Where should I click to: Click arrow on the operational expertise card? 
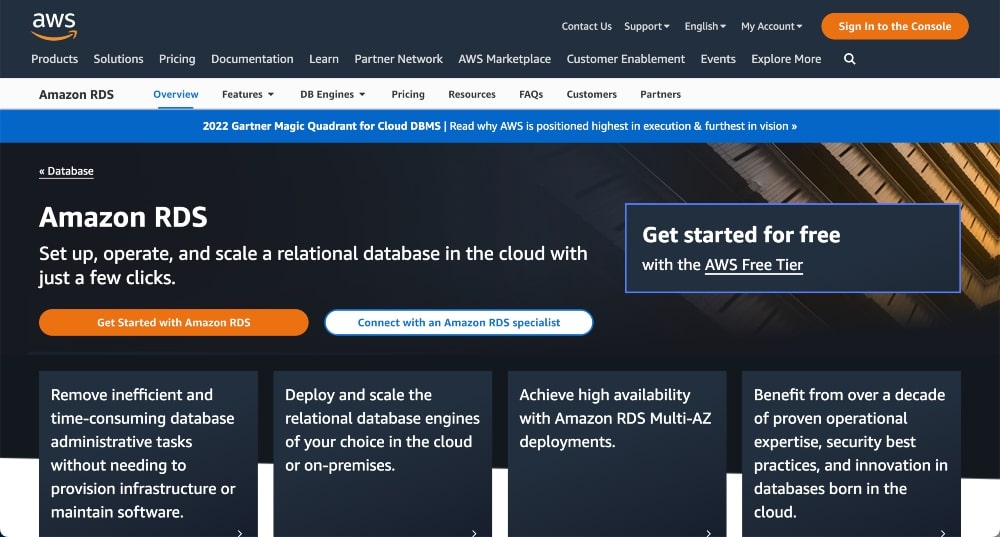point(942,533)
